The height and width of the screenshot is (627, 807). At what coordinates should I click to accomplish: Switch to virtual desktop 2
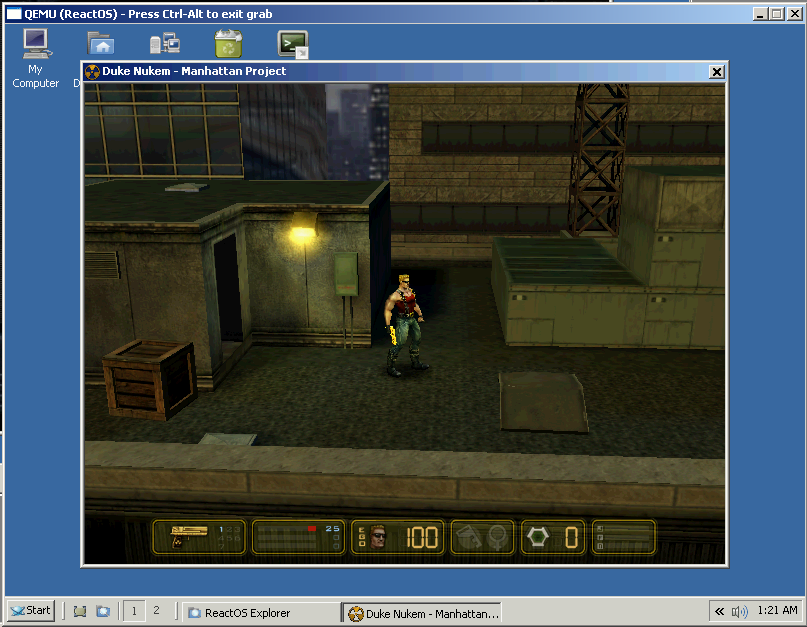pos(156,610)
